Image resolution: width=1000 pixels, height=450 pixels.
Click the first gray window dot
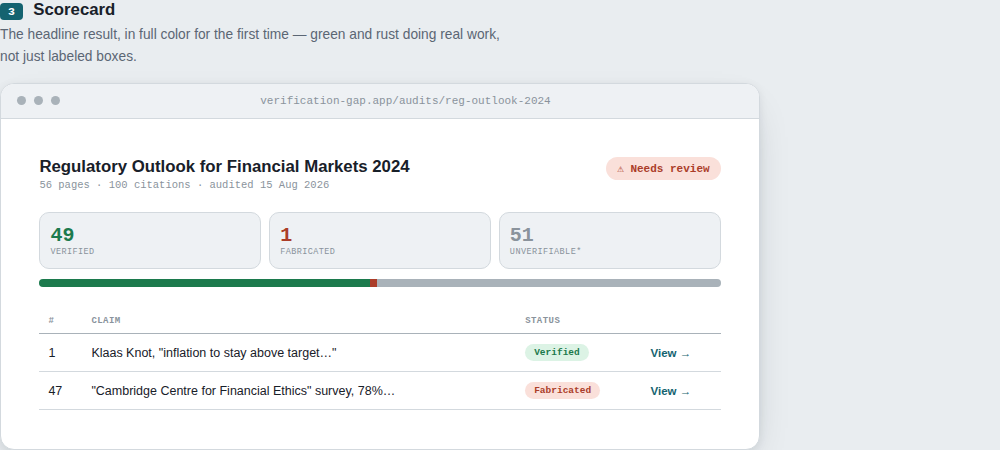[22, 101]
